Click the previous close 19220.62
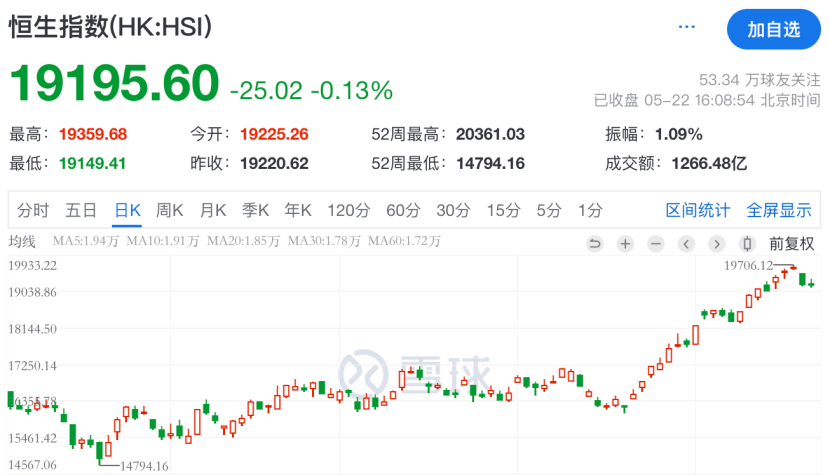830x476 pixels. [274, 163]
